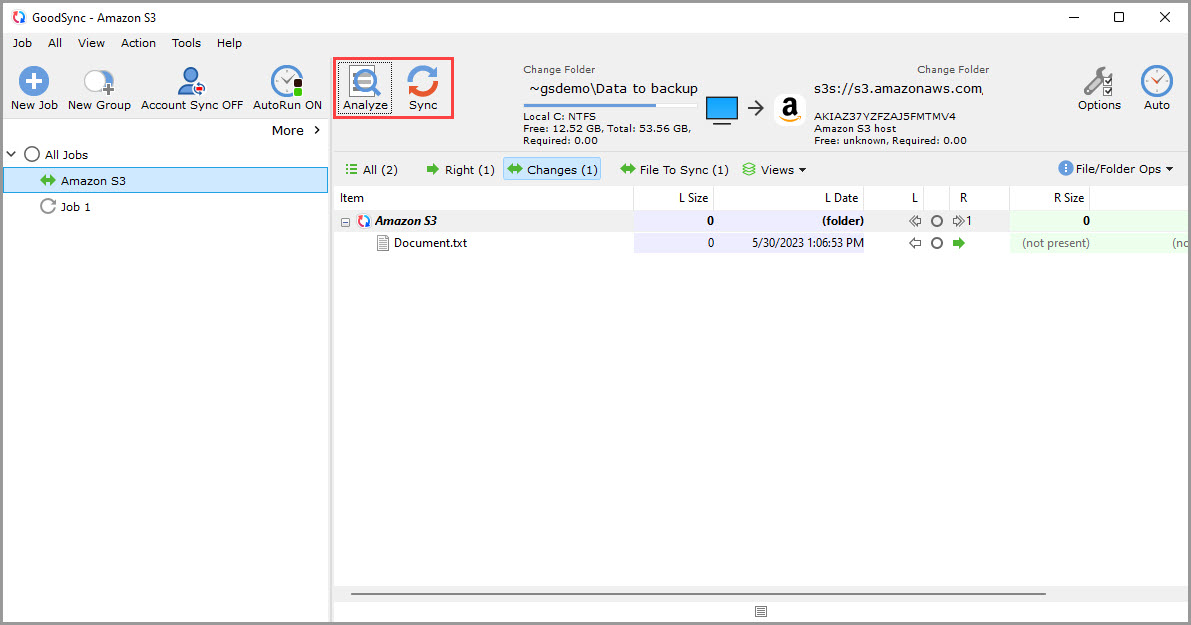Image resolution: width=1191 pixels, height=625 pixels.
Task: Click the New Group icon
Action: (99, 82)
